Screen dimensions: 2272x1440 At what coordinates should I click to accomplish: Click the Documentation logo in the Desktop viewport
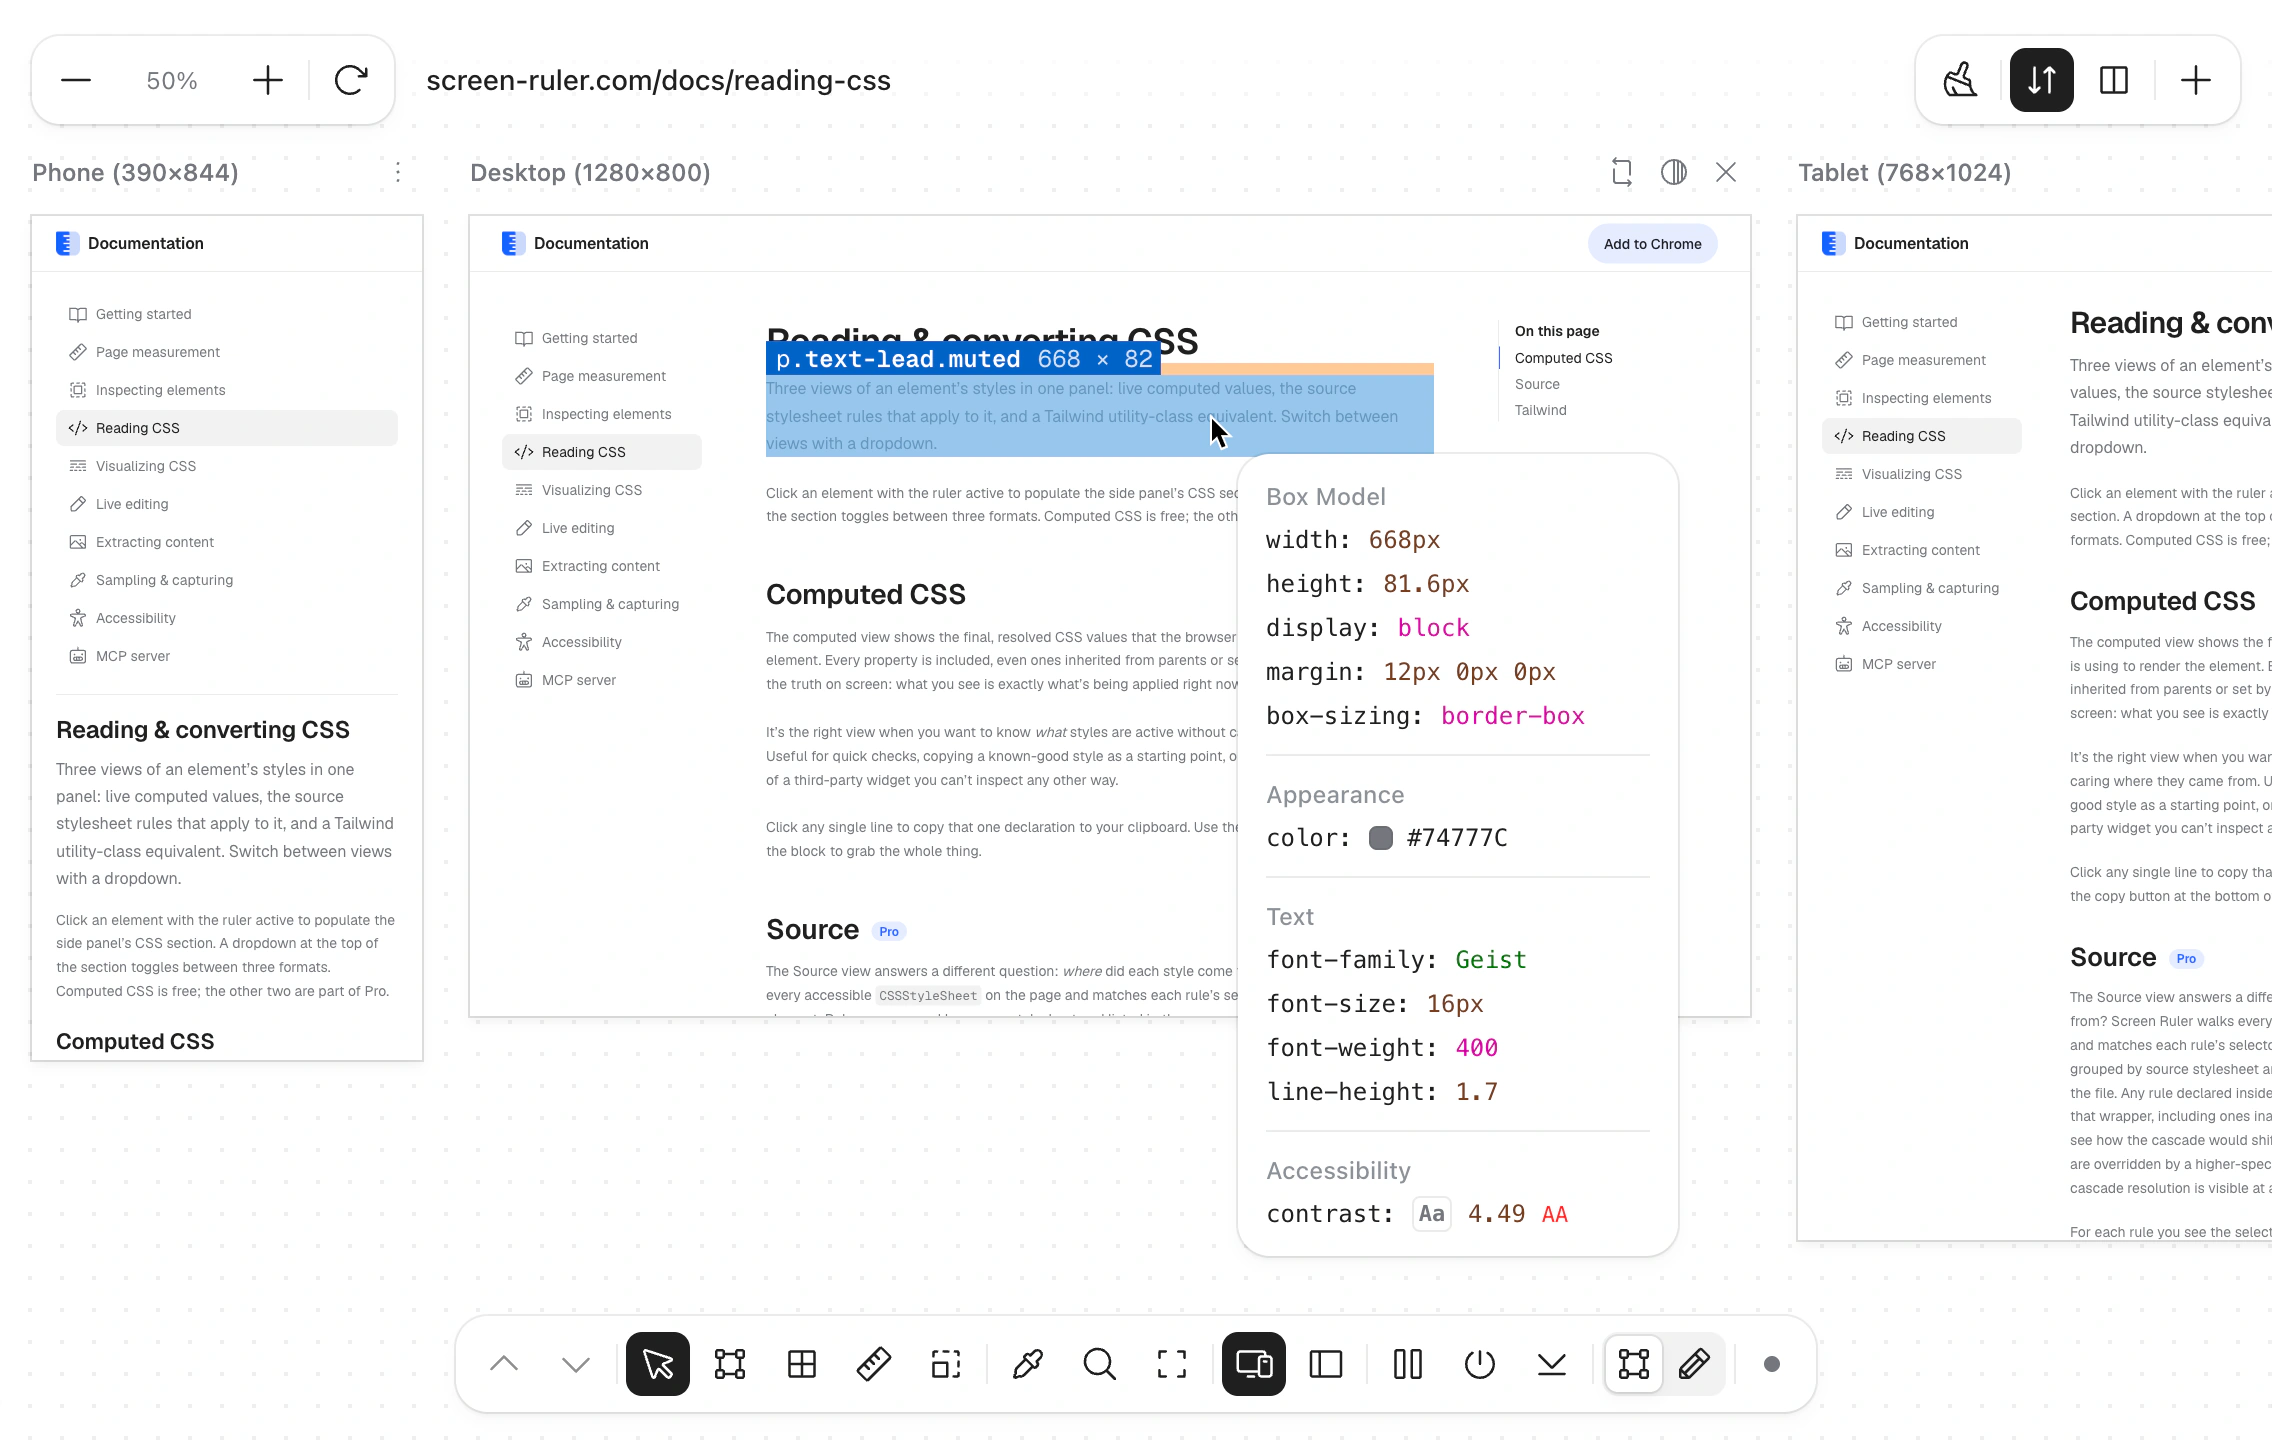pyautogui.click(x=575, y=243)
